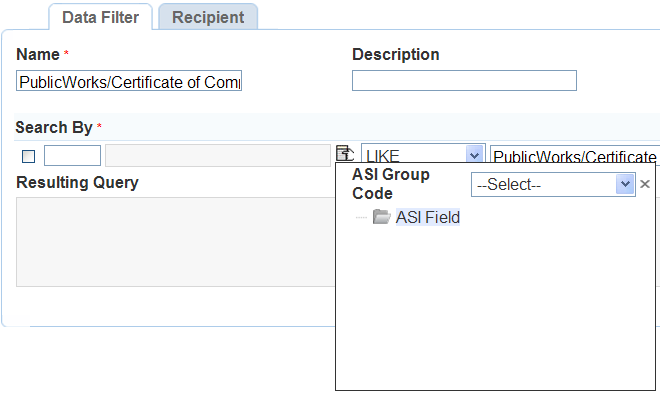
Task: Select the Data Filter tab
Action: (x=100, y=17)
